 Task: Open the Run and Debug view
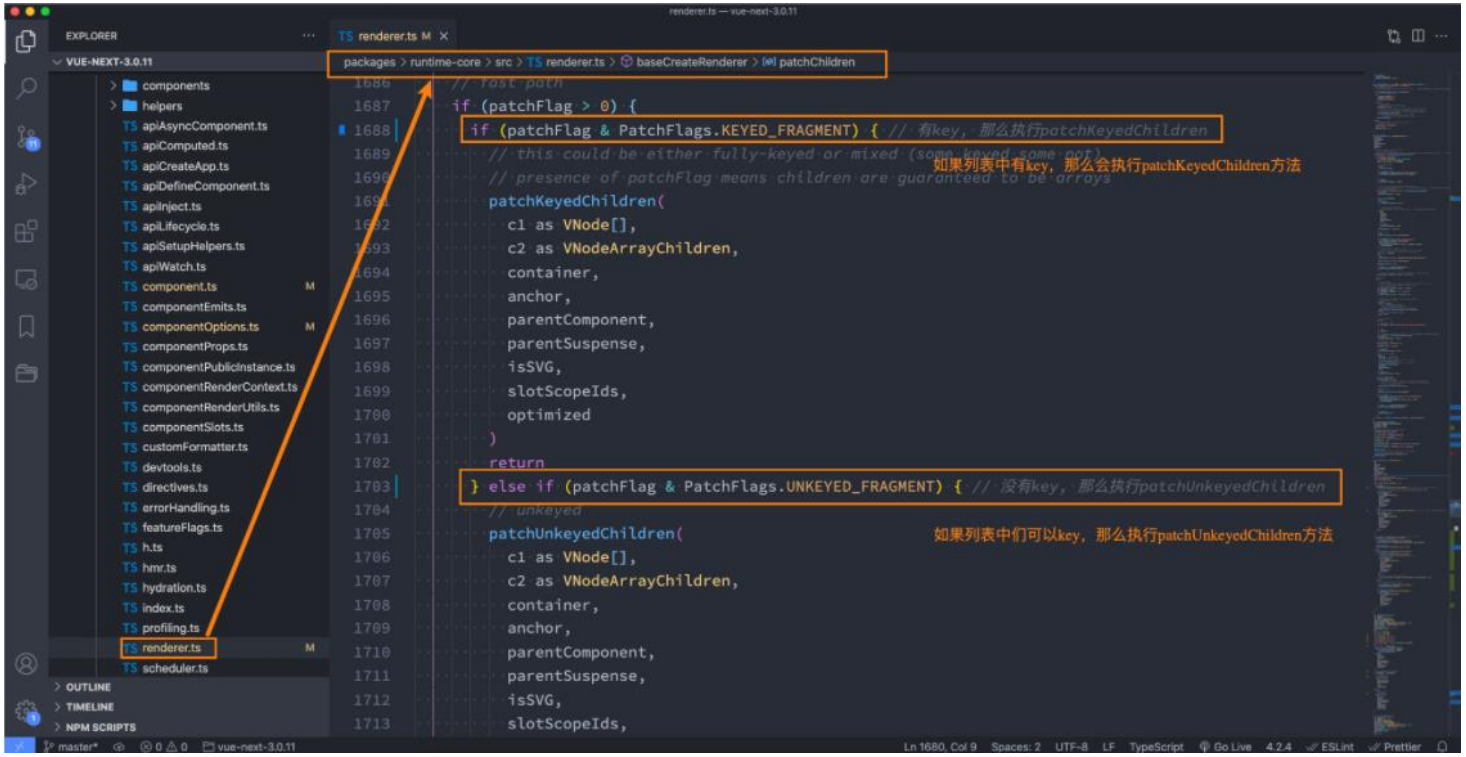click(x=27, y=184)
